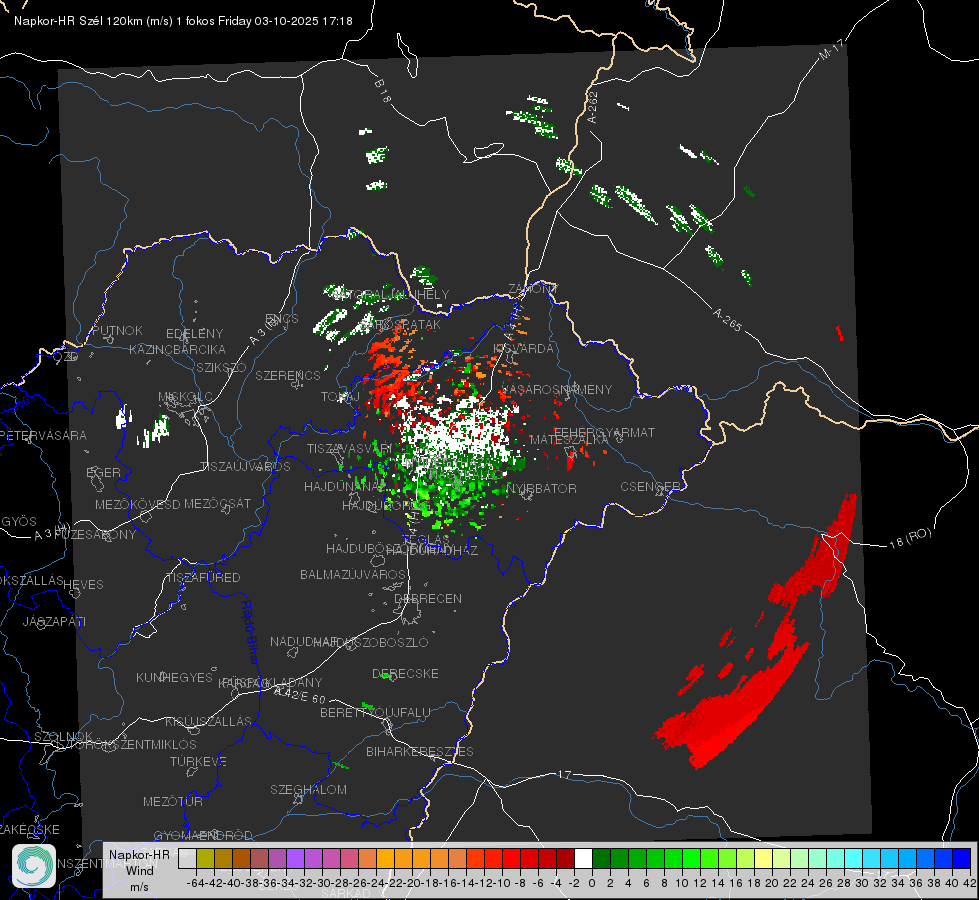
Task: Select the FEHÉRGYARMAT town label
Action: (x=604, y=432)
